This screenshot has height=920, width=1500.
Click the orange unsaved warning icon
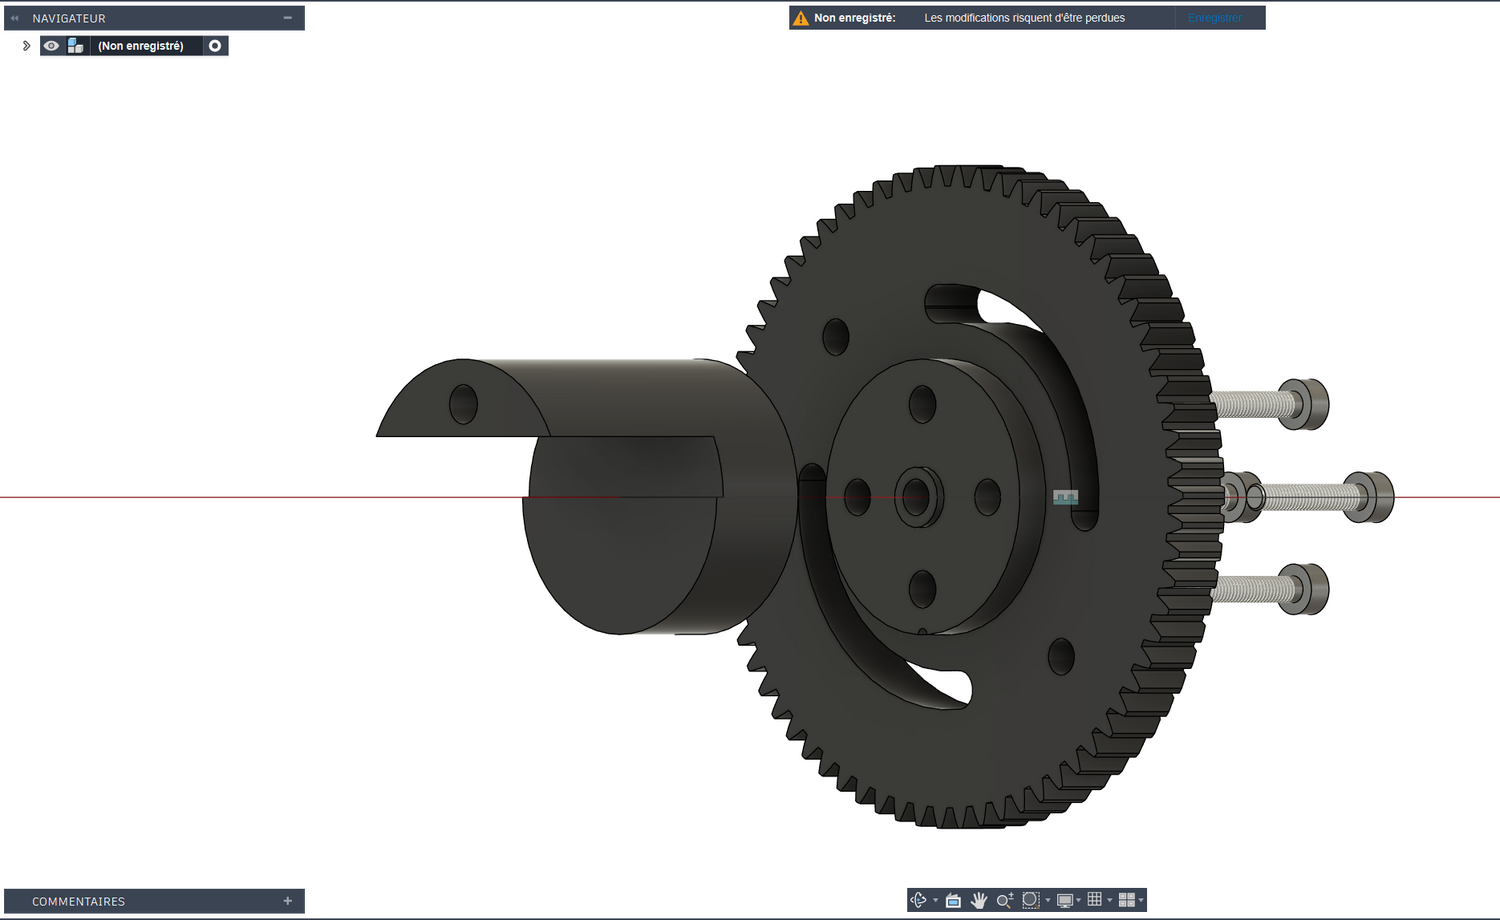click(800, 18)
